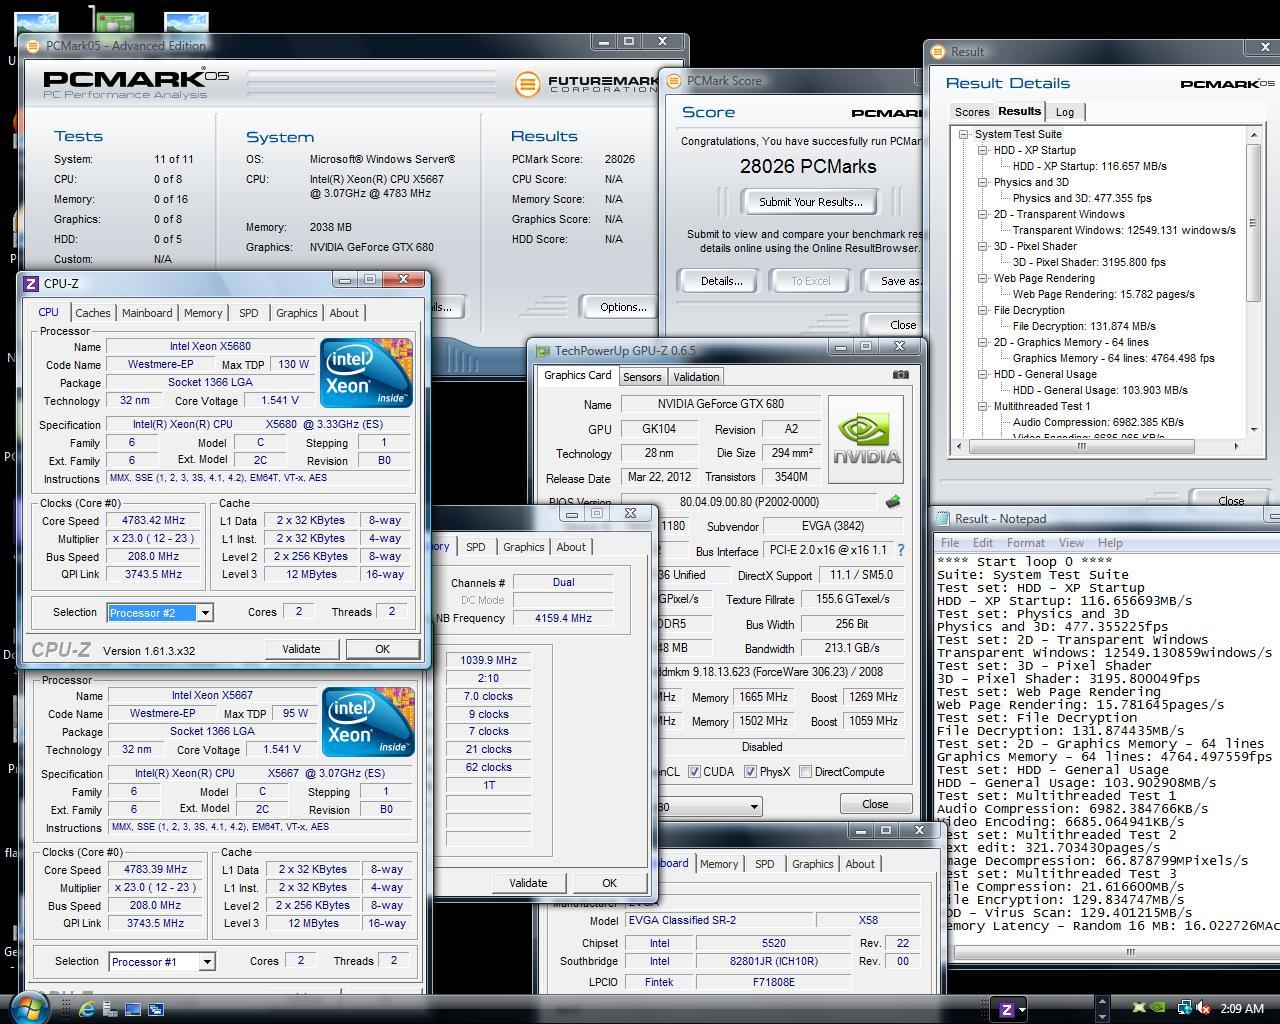Click the Intel Xeon logo for the X5680 processor
The height and width of the screenshot is (1024, 1280).
[x=366, y=372]
